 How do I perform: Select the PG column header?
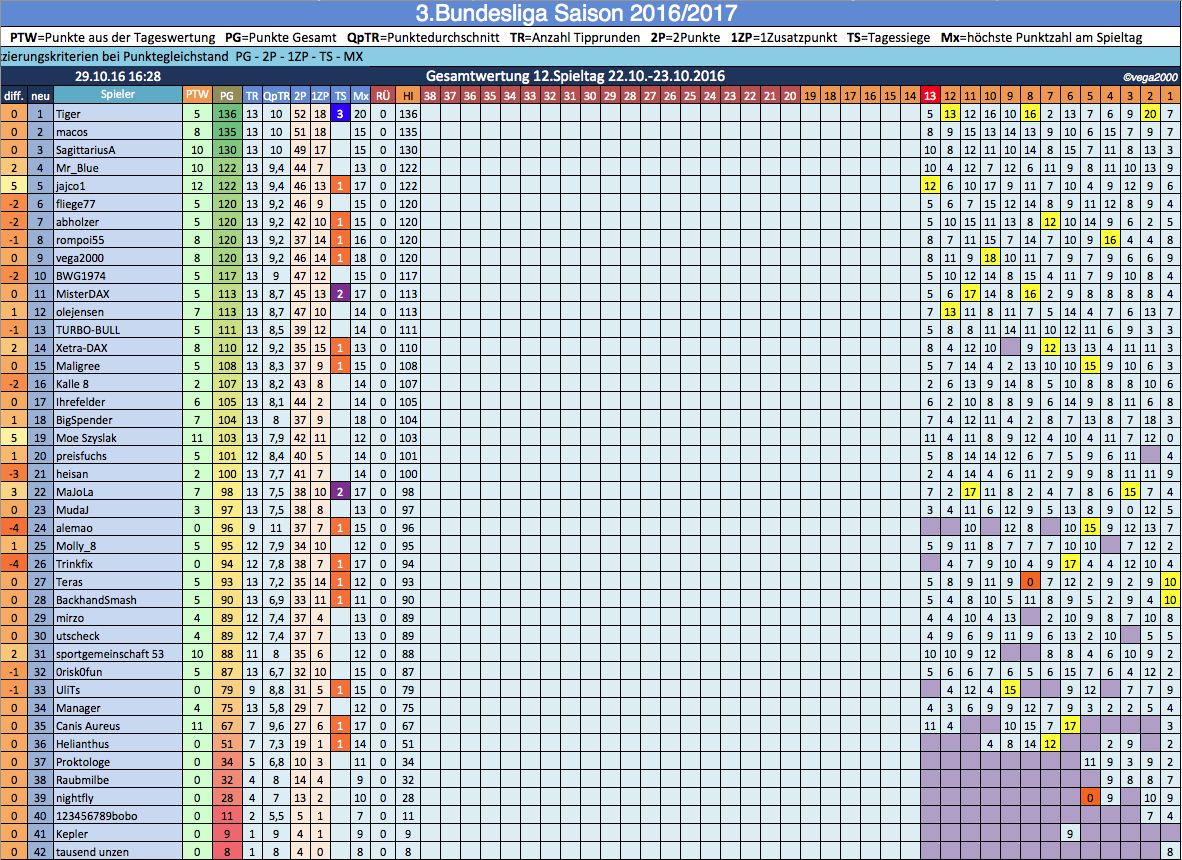pos(227,95)
